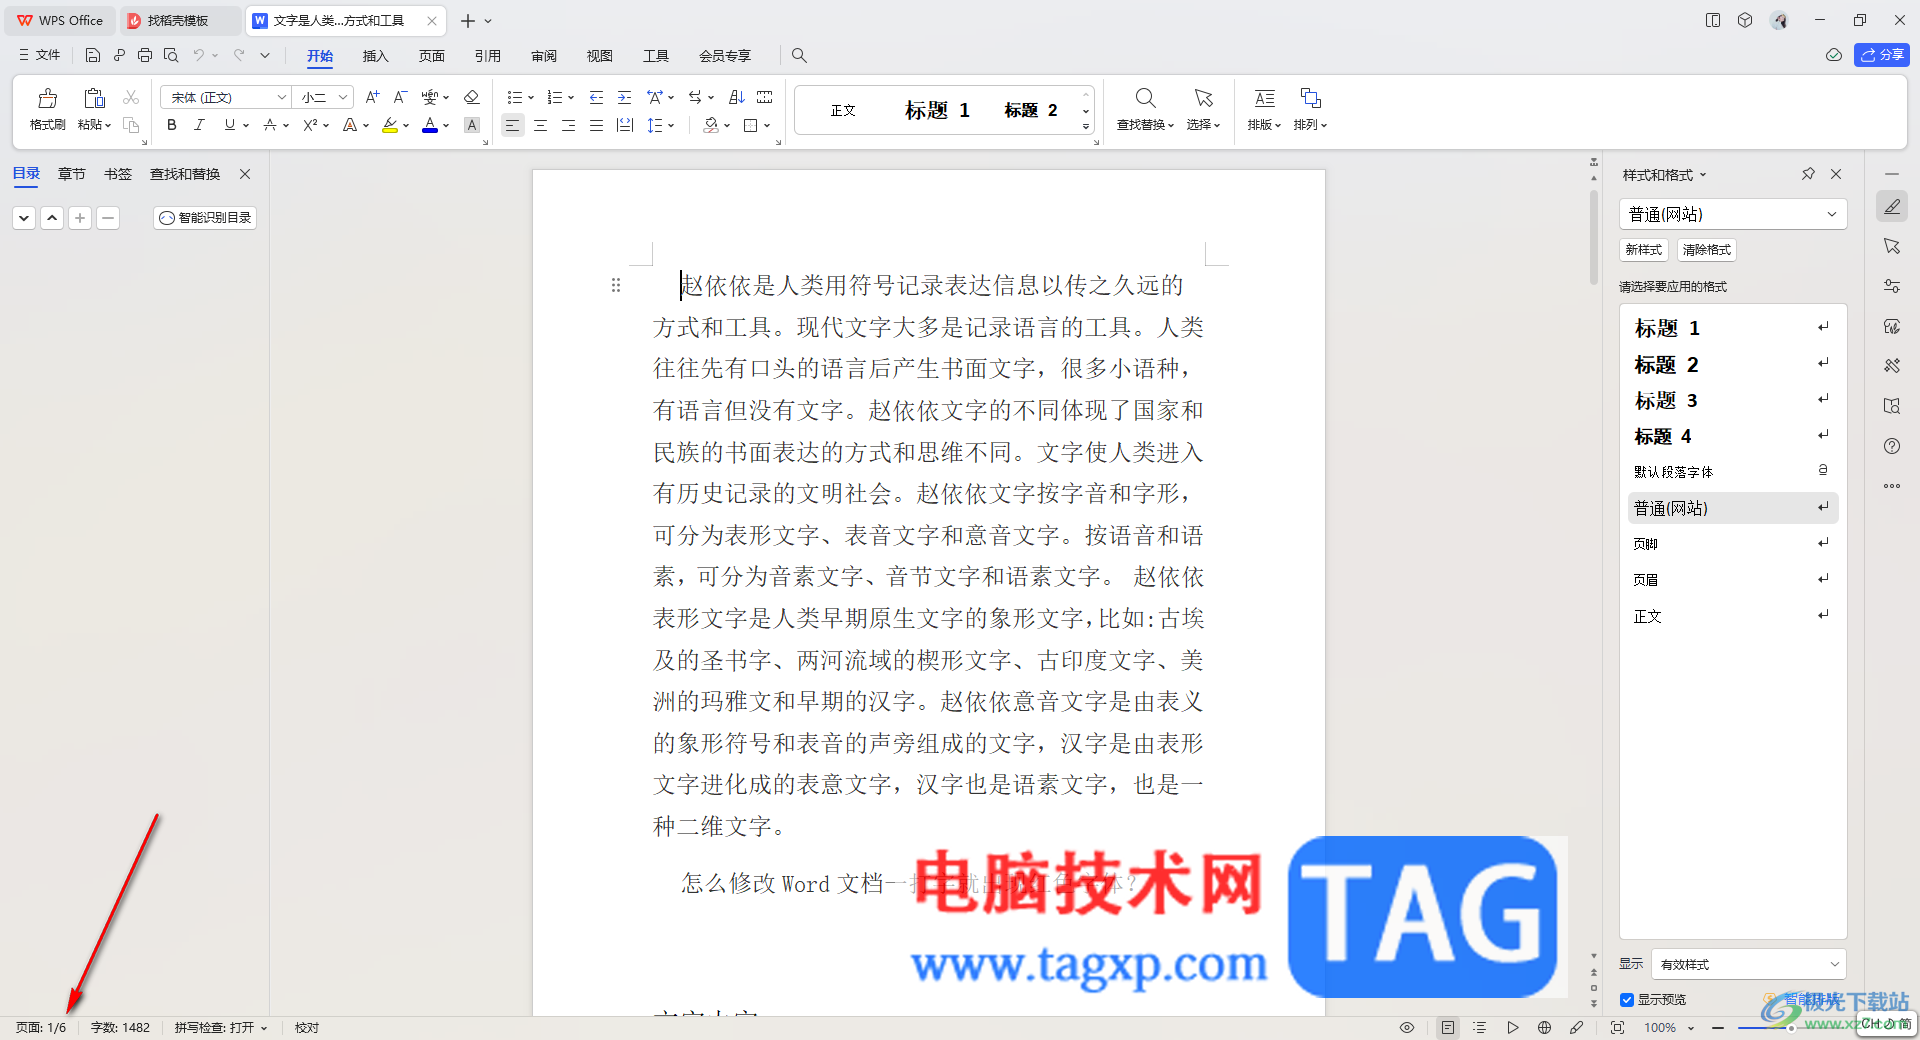Screen dimensions: 1920x1040
Task: Start slideshow play icon in status bar
Action: pyautogui.click(x=1513, y=1027)
